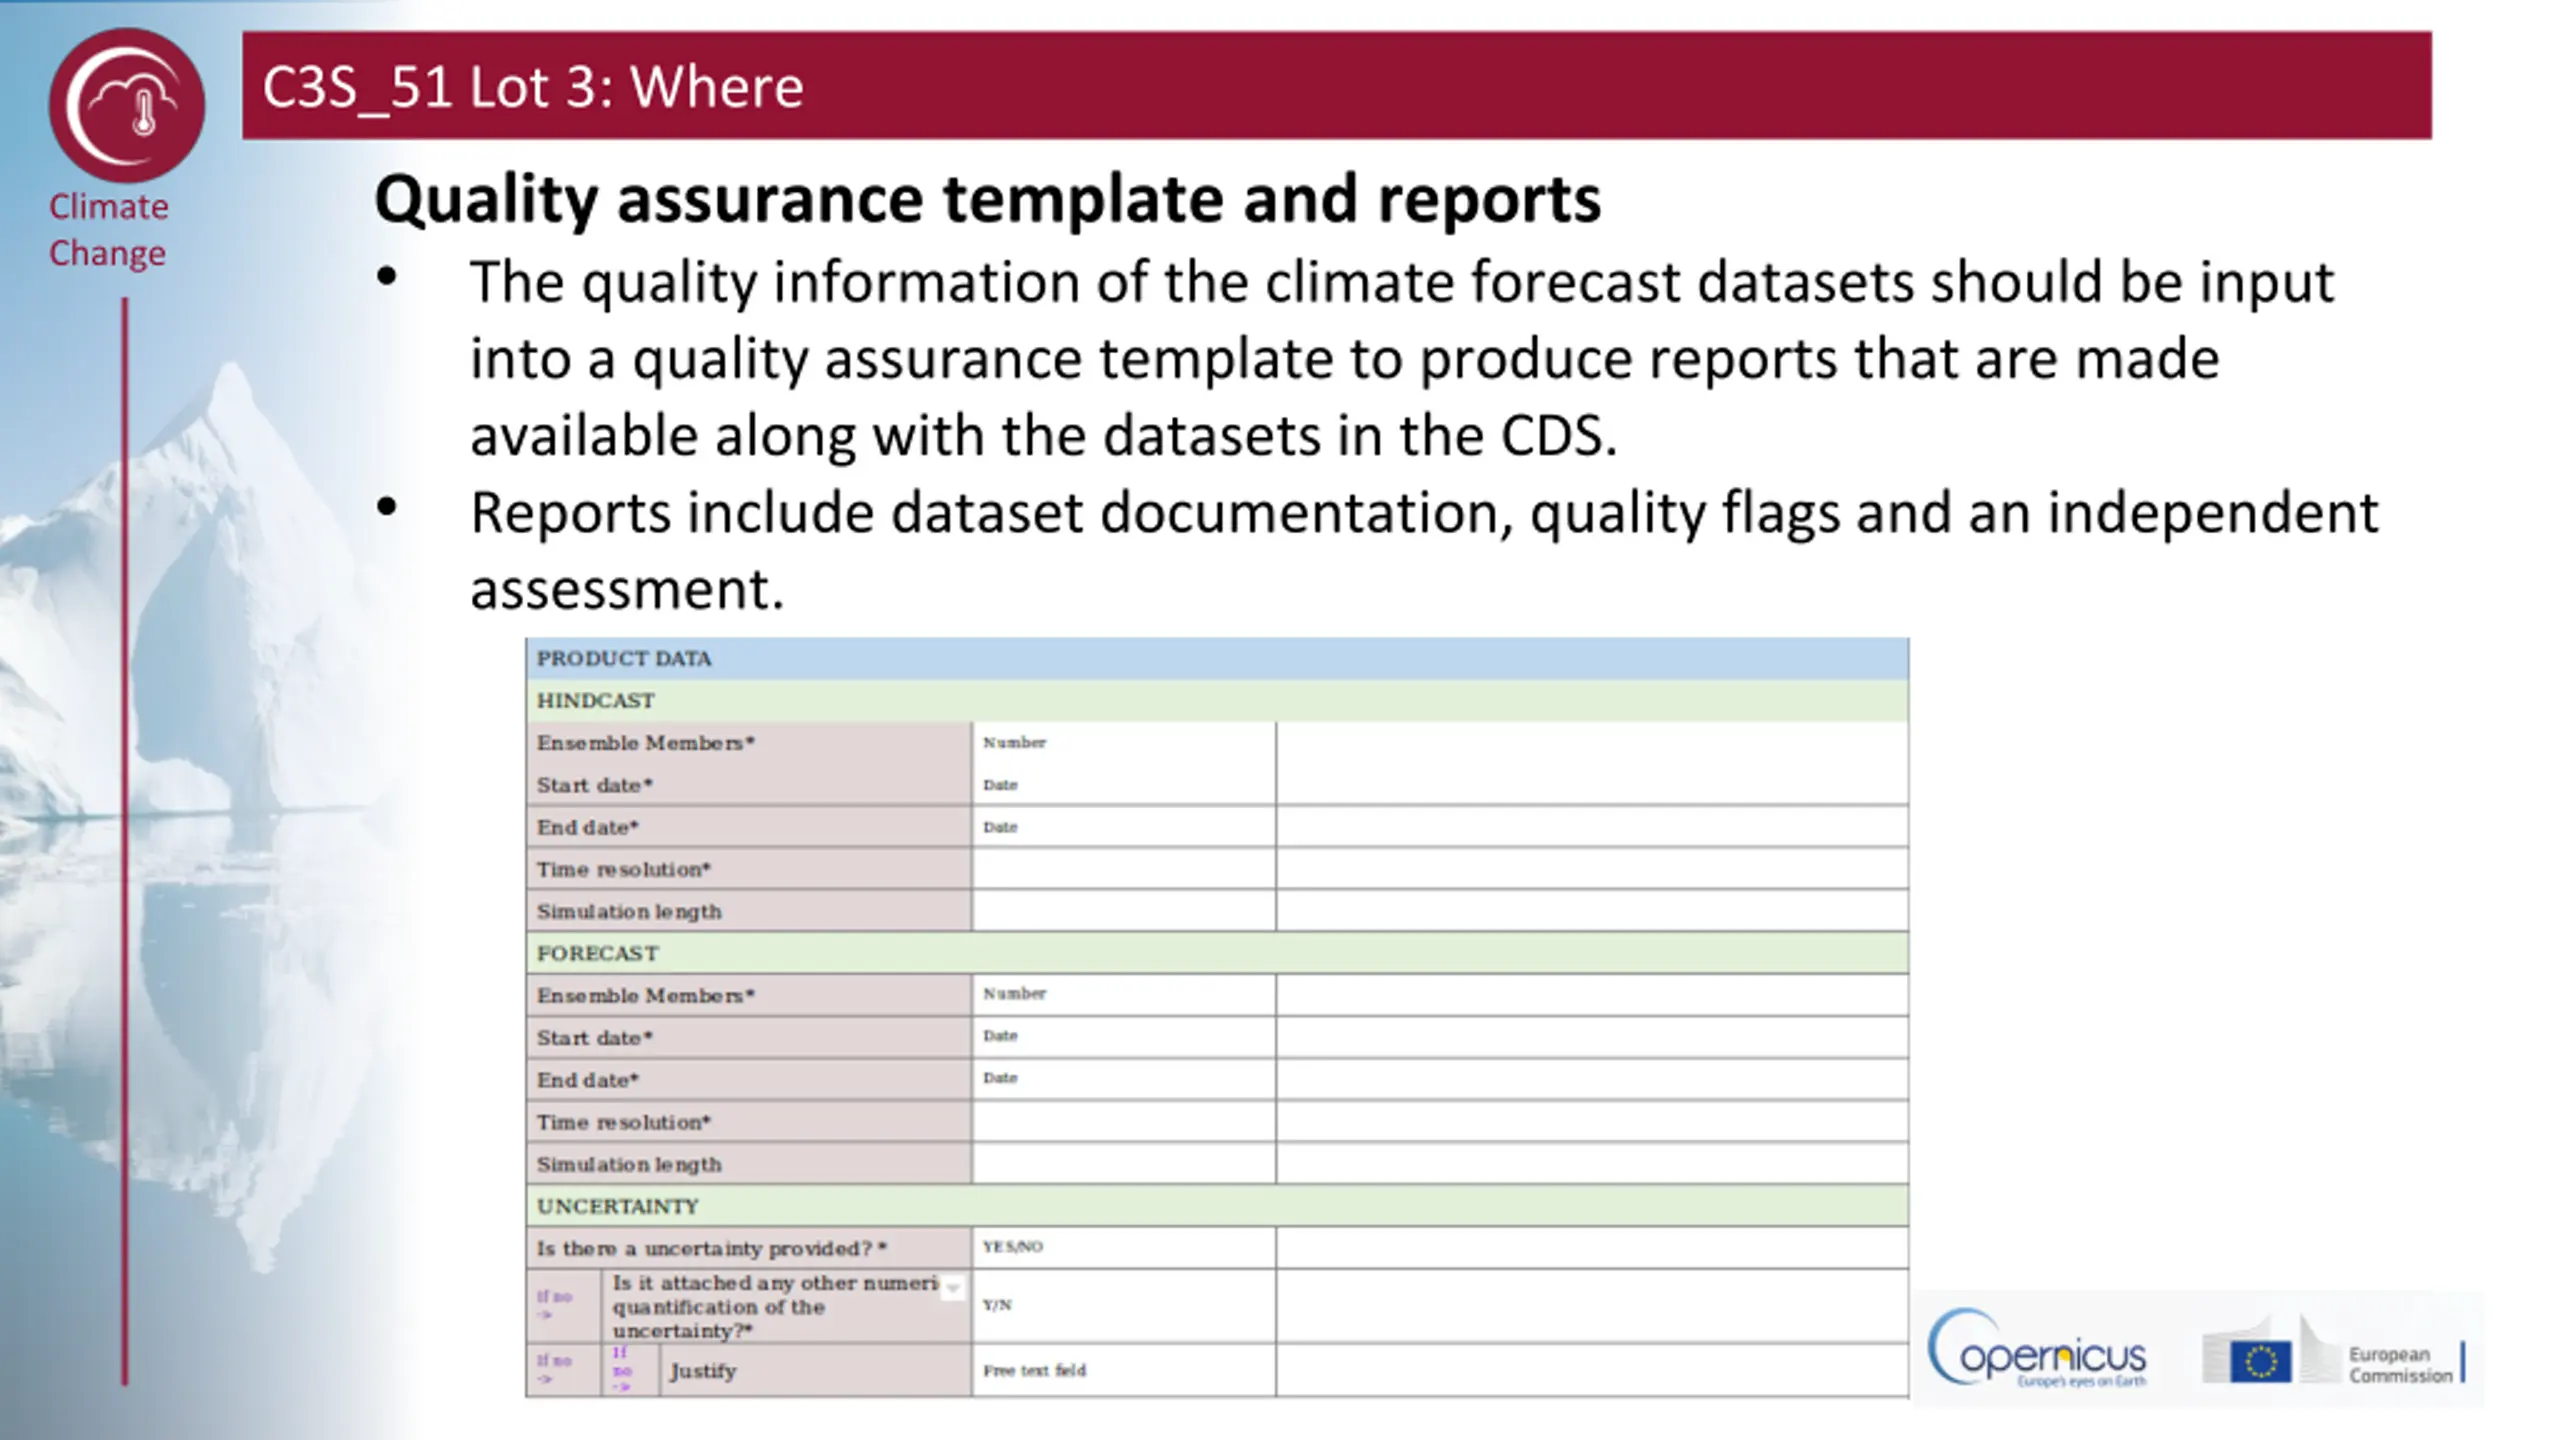This screenshot has width=2560, height=1440.
Task: Click the 'Date' cell for Hindcast Start date
Action: tap(1124, 785)
